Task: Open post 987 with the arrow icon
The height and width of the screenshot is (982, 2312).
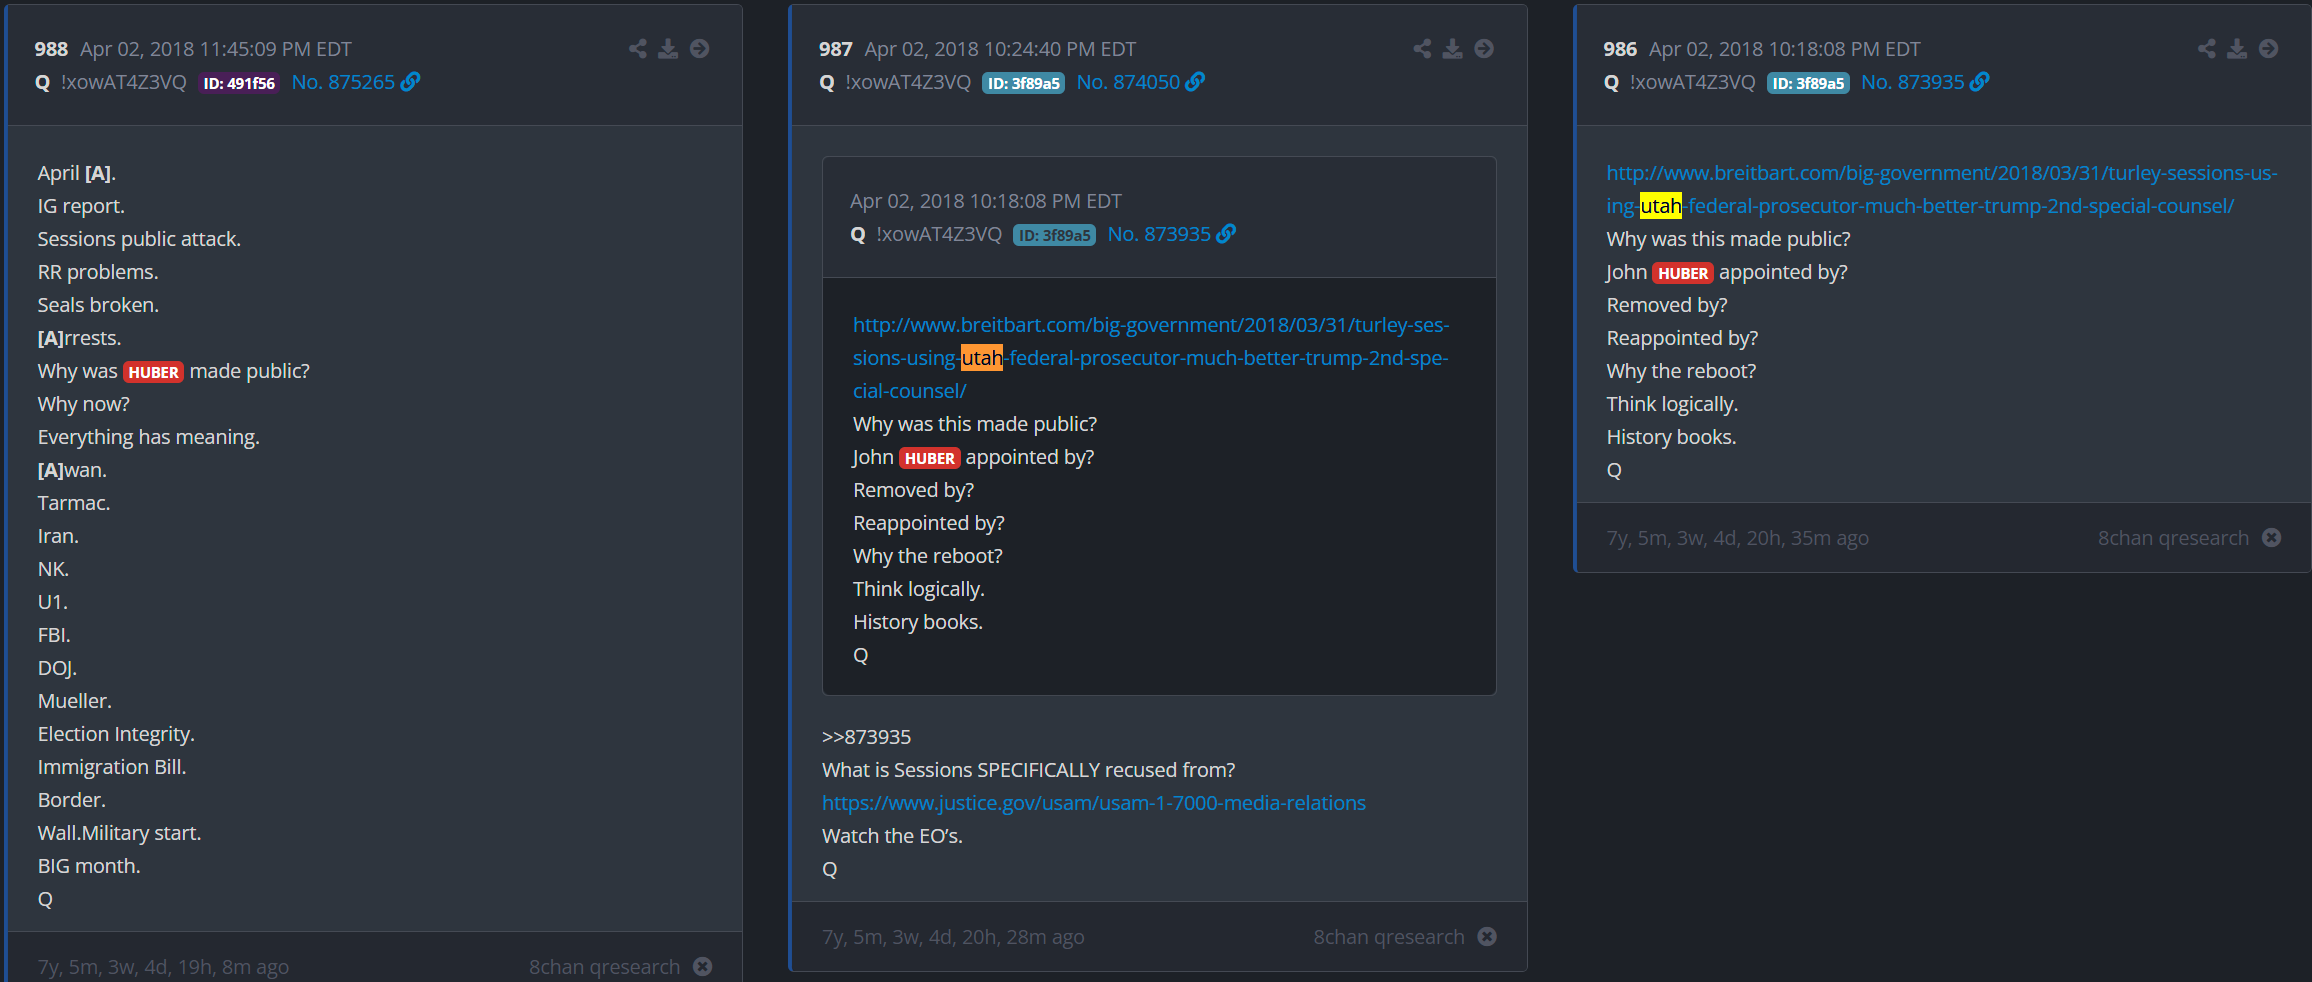Action: 1484,49
